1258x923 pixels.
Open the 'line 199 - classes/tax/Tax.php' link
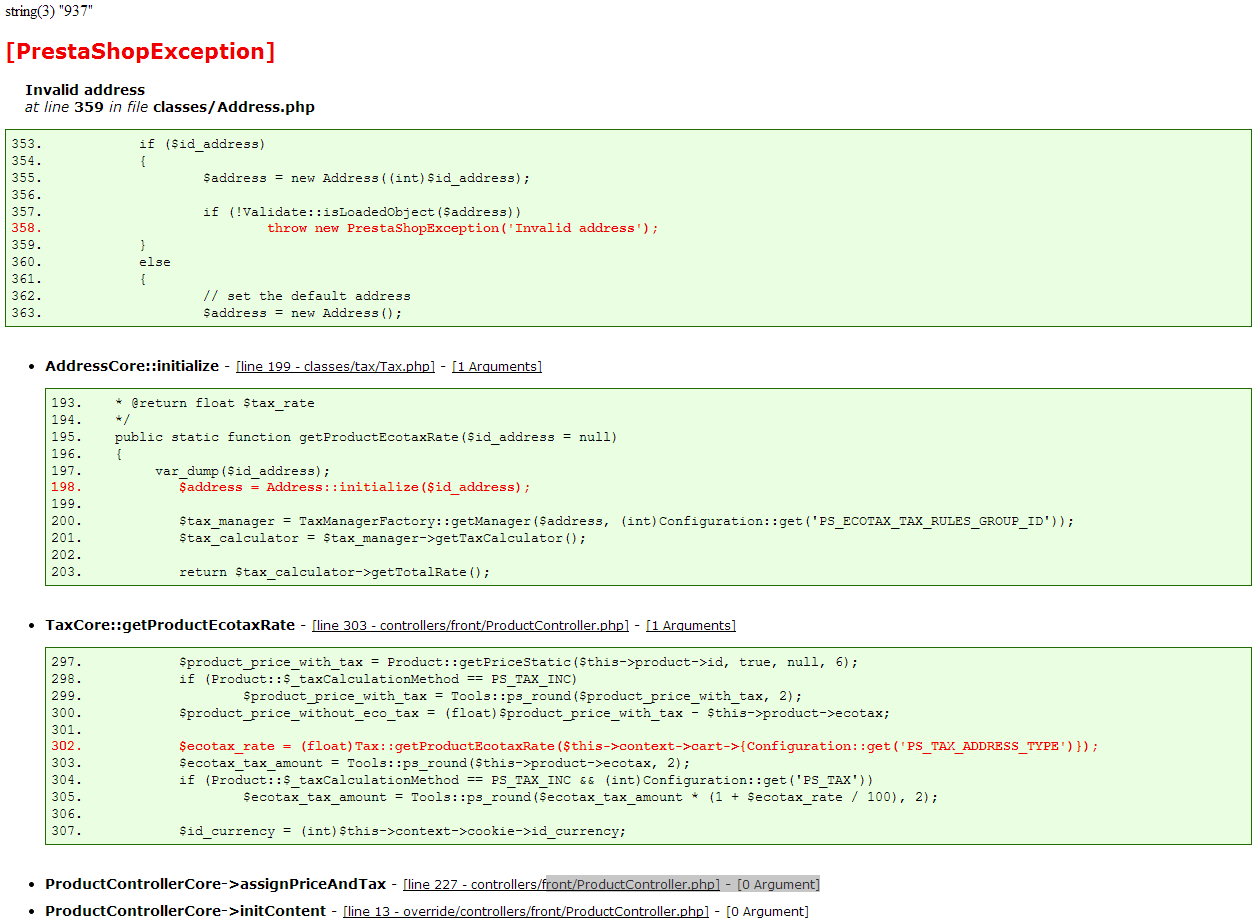click(335, 367)
